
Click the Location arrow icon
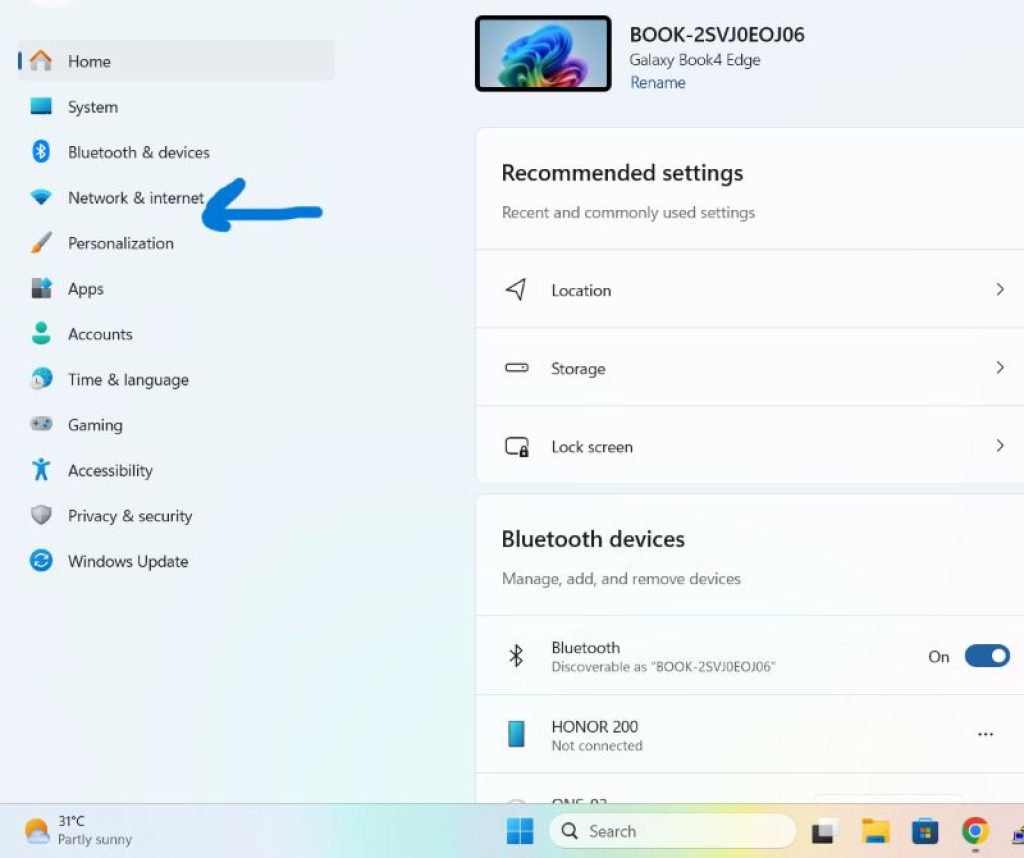point(516,289)
